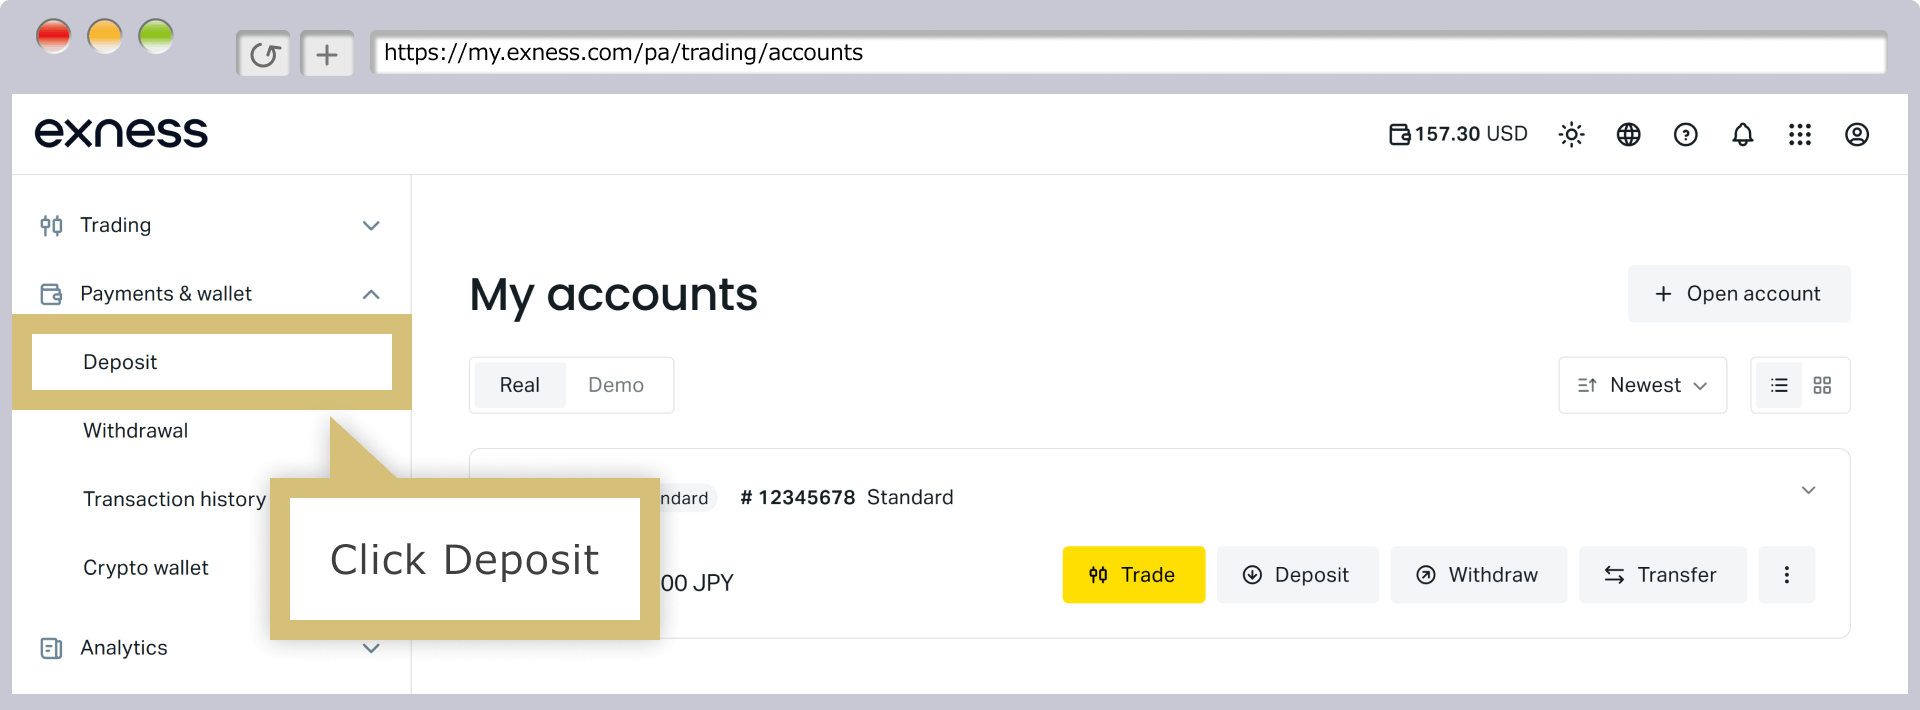Image resolution: width=1920 pixels, height=710 pixels.
Task: Open Transaction history in the sidebar
Action: 174,499
